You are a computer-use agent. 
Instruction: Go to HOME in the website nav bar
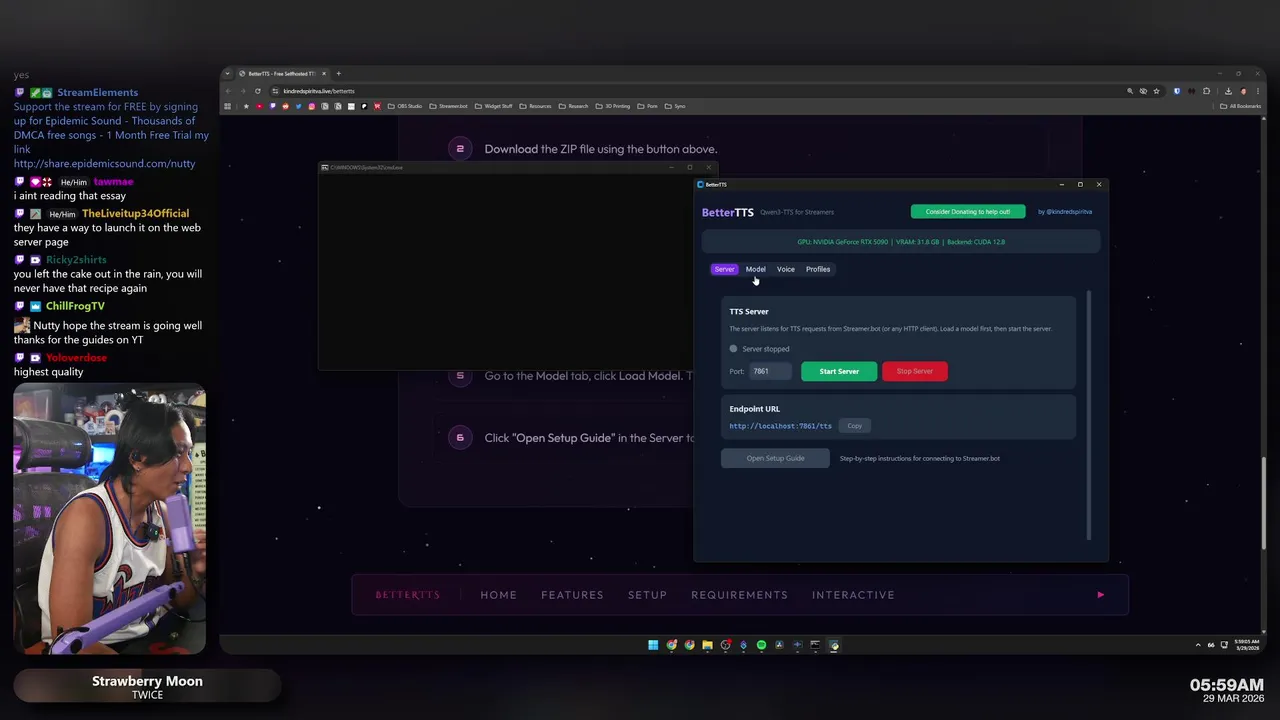pos(498,595)
